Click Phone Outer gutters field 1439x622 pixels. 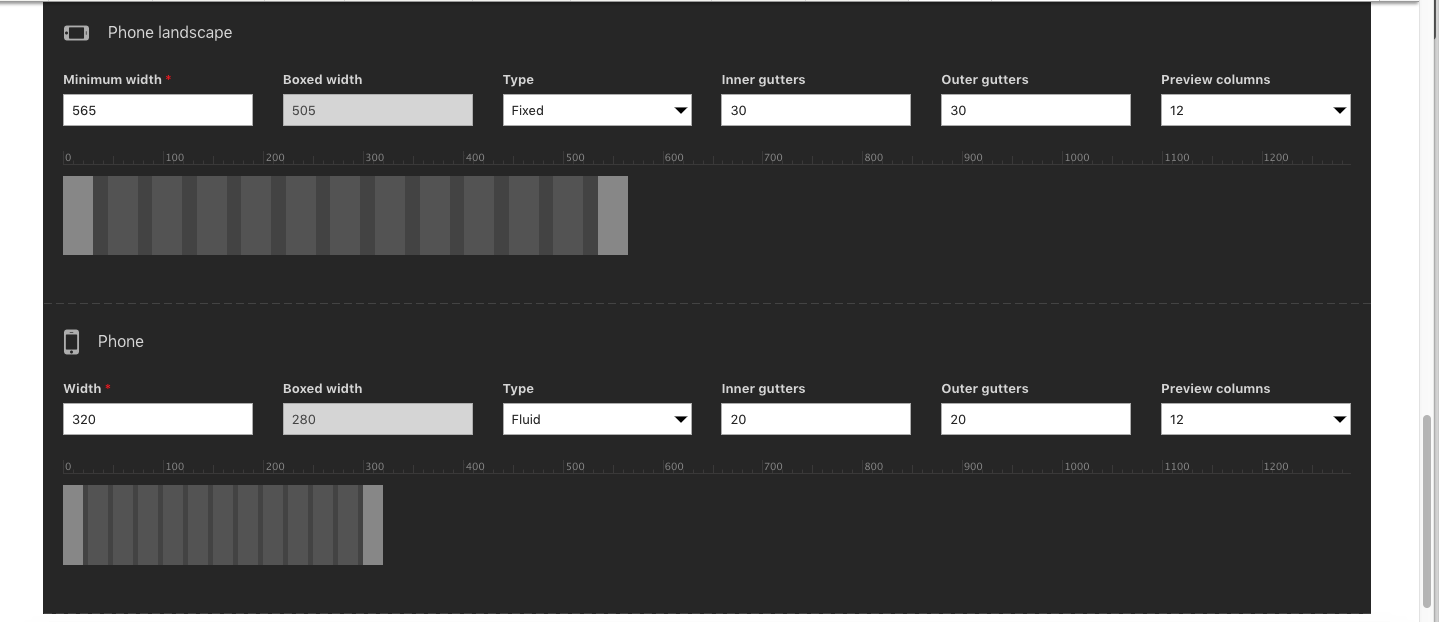(x=1035, y=419)
